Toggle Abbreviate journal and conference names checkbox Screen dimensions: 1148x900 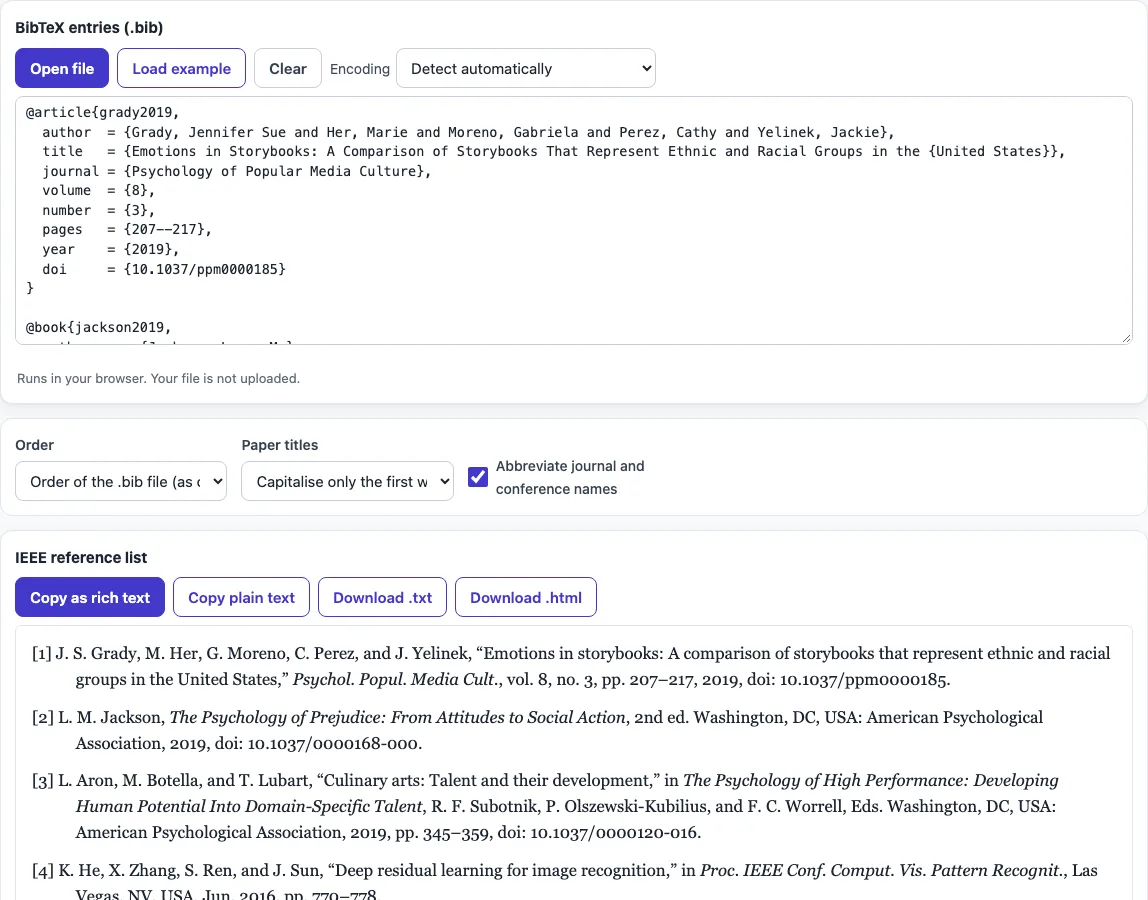478,477
